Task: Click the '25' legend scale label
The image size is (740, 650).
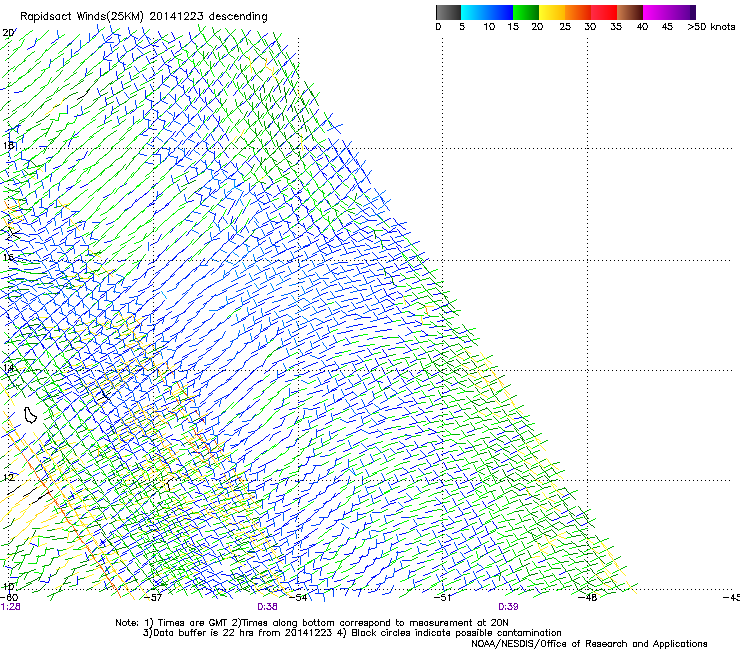Action: tap(565, 27)
